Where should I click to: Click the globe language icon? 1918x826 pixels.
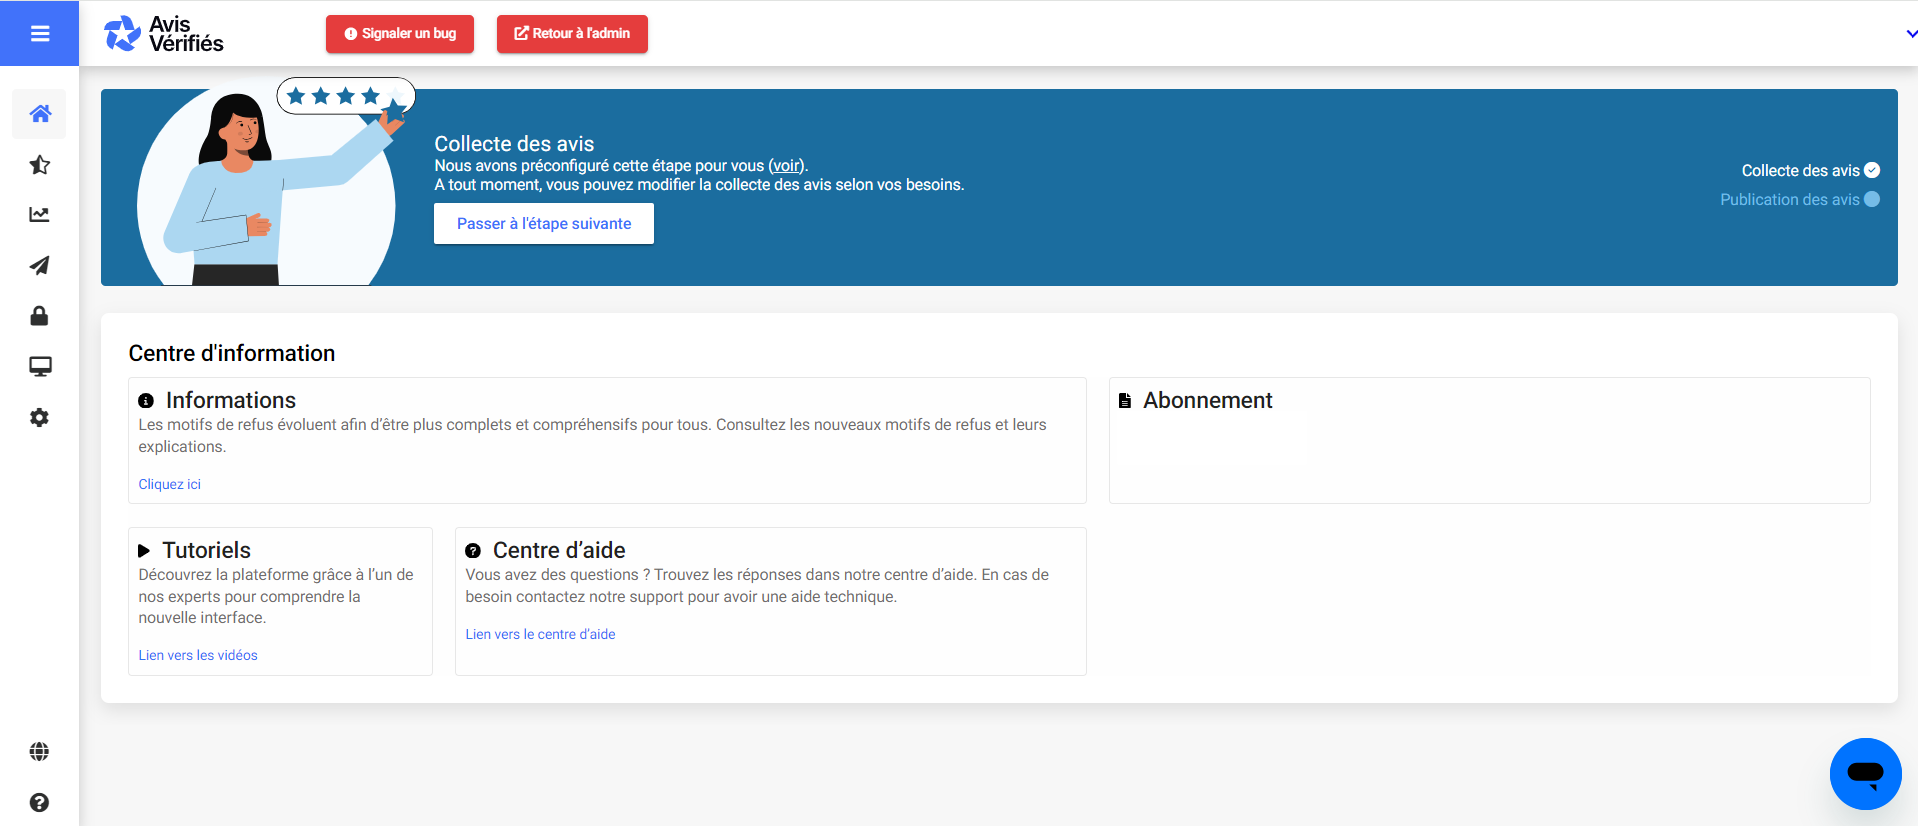[40, 752]
